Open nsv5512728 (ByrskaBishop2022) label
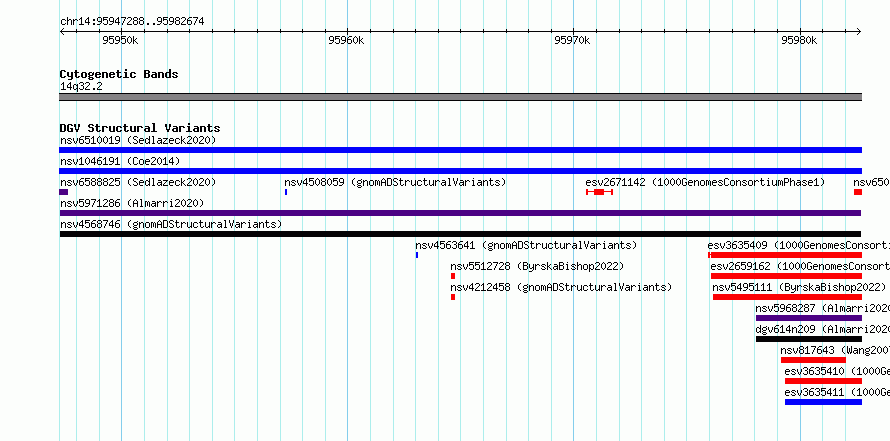Viewport: 890px width, 441px height. coord(537,266)
